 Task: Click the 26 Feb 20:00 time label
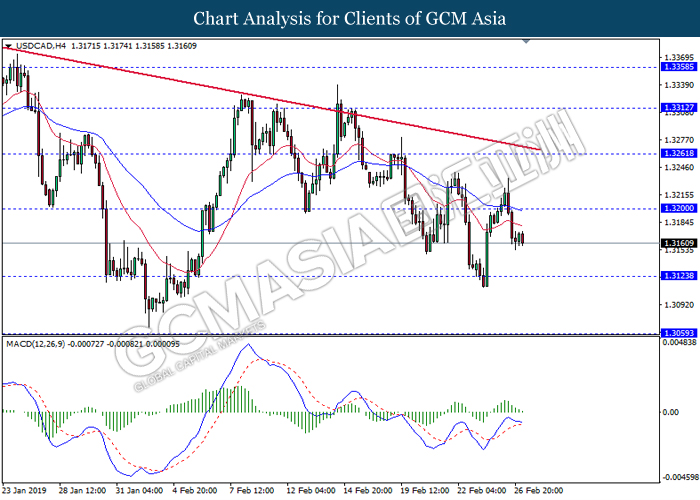click(539, 491)
